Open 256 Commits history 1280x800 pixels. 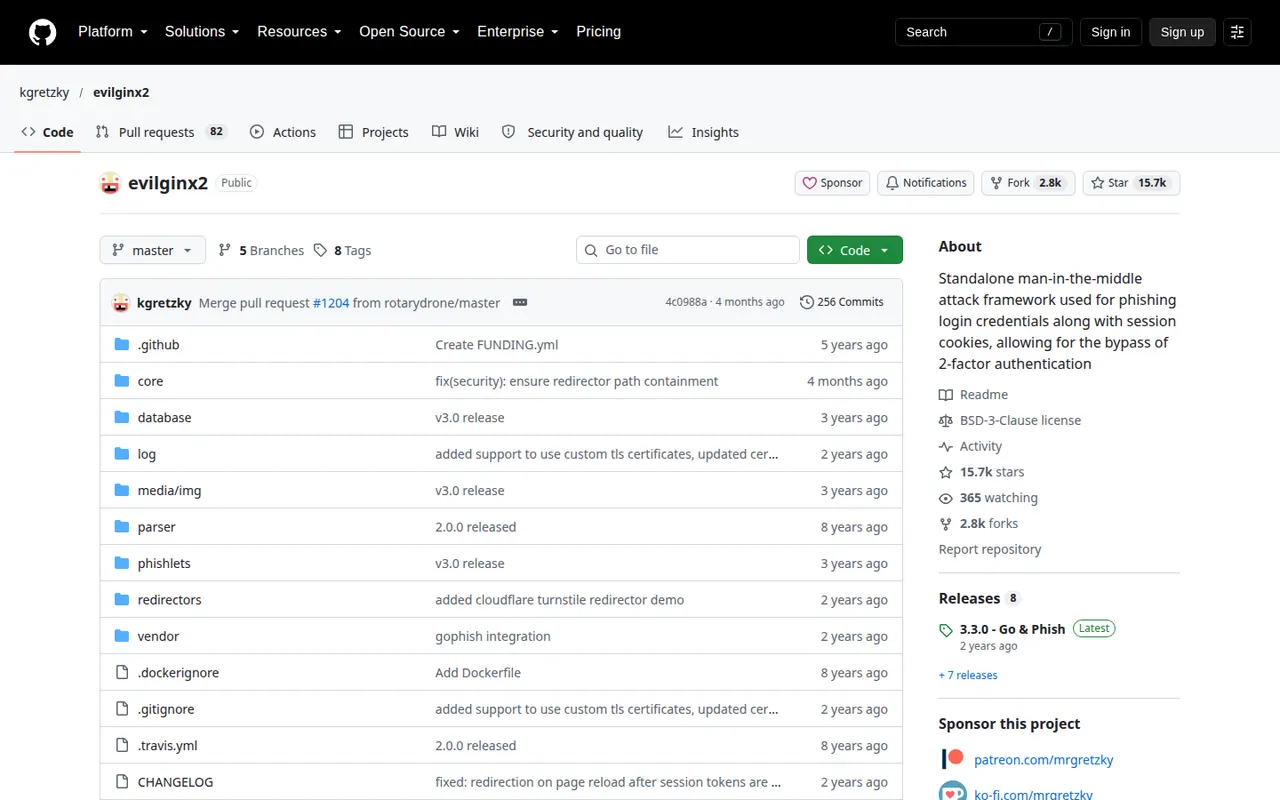(x=842, y=302)
